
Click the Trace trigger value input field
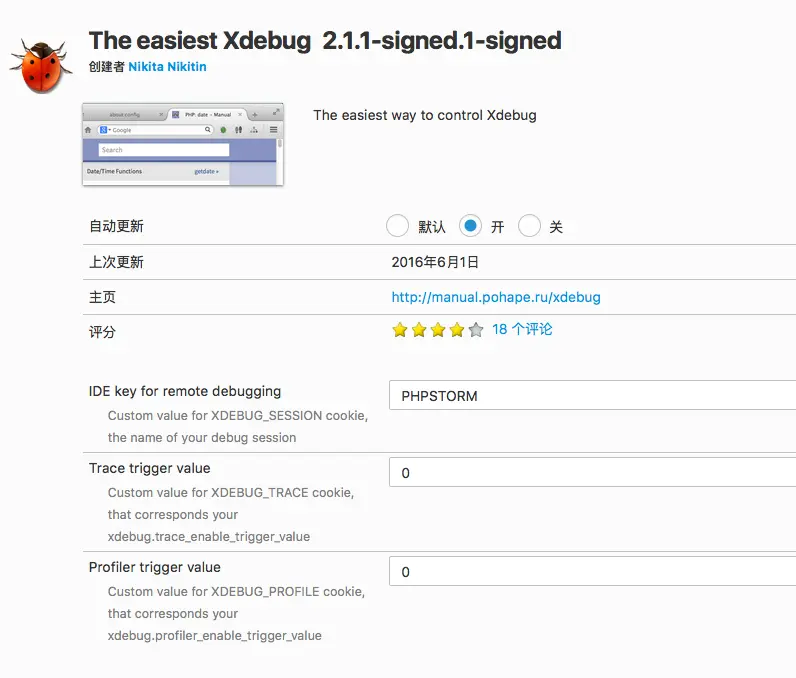(x=592, y=473)
